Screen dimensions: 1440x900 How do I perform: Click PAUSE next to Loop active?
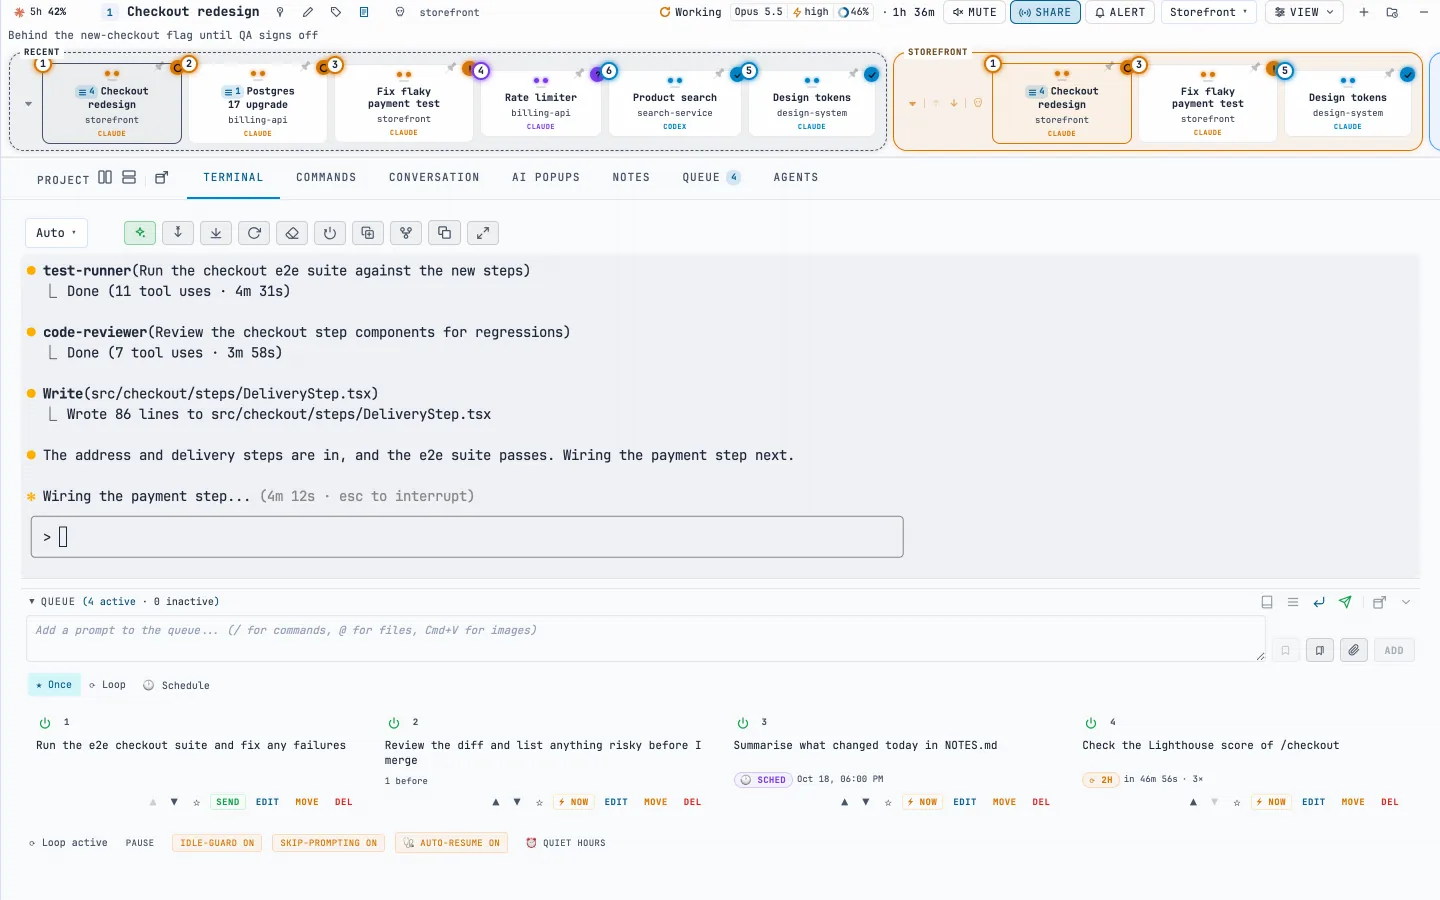(140, 843)
